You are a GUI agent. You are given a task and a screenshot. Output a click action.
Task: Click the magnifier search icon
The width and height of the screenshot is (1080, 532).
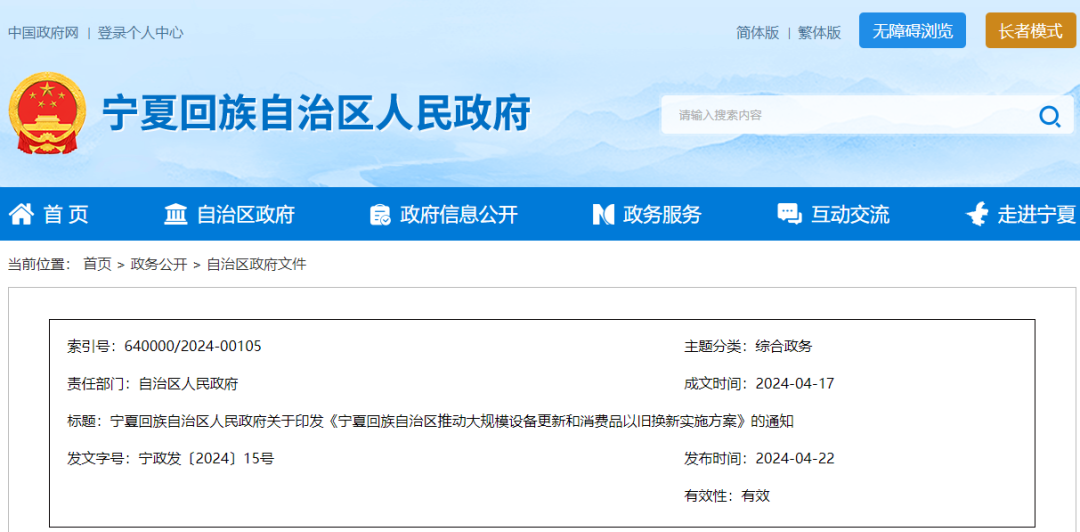pyautogui.click(x=1049, y=116)
